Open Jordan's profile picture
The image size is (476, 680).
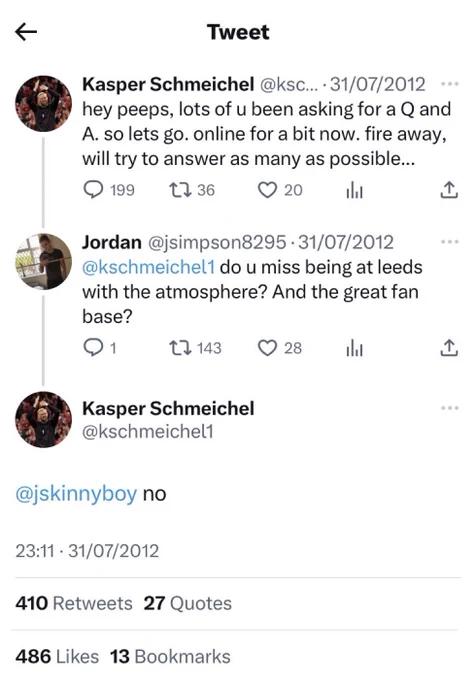[x=43, y=262]
